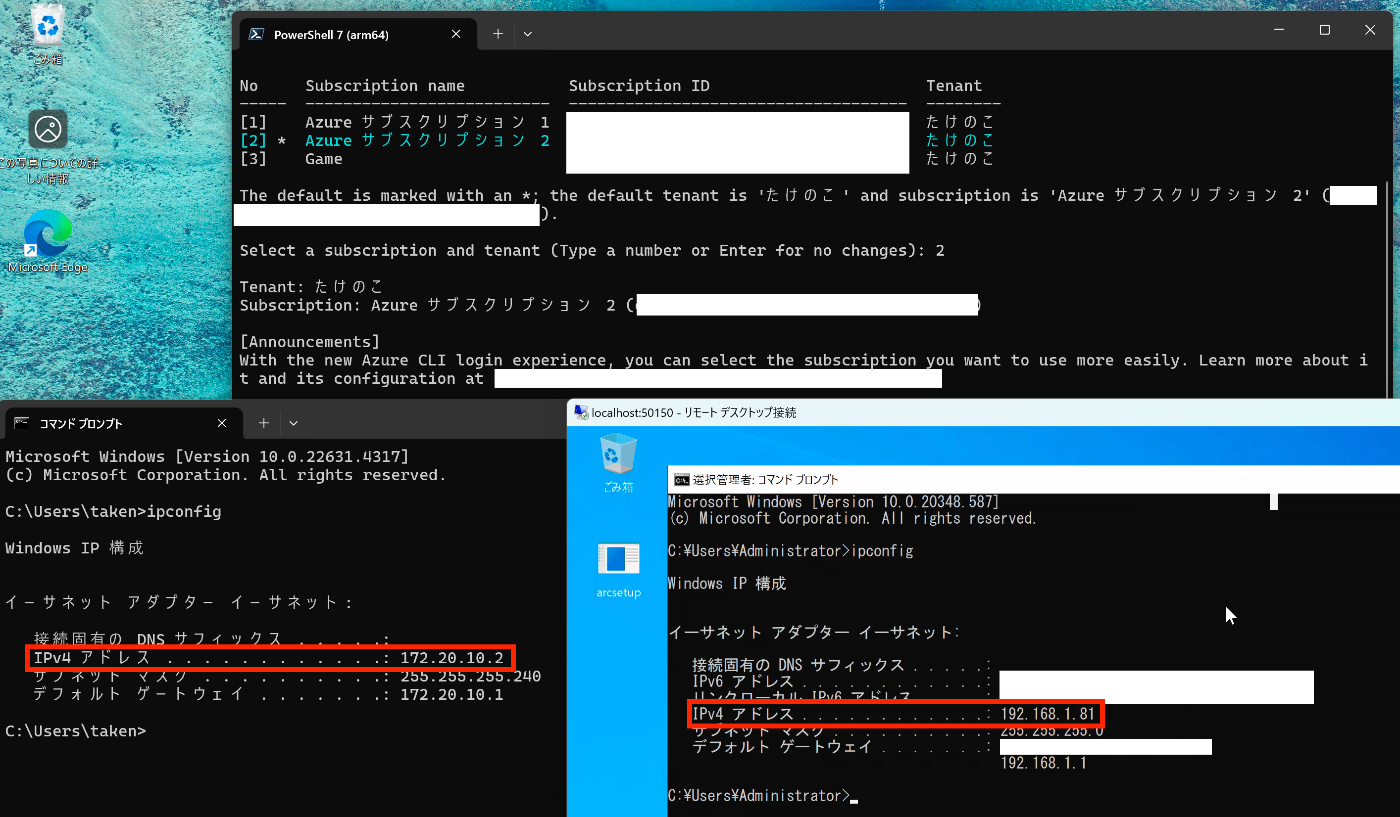The height and width of the screenshot is (817, 1400).
Task: Click the 'Select a subscription and tenant' prompt line
Action: (592, 250)
